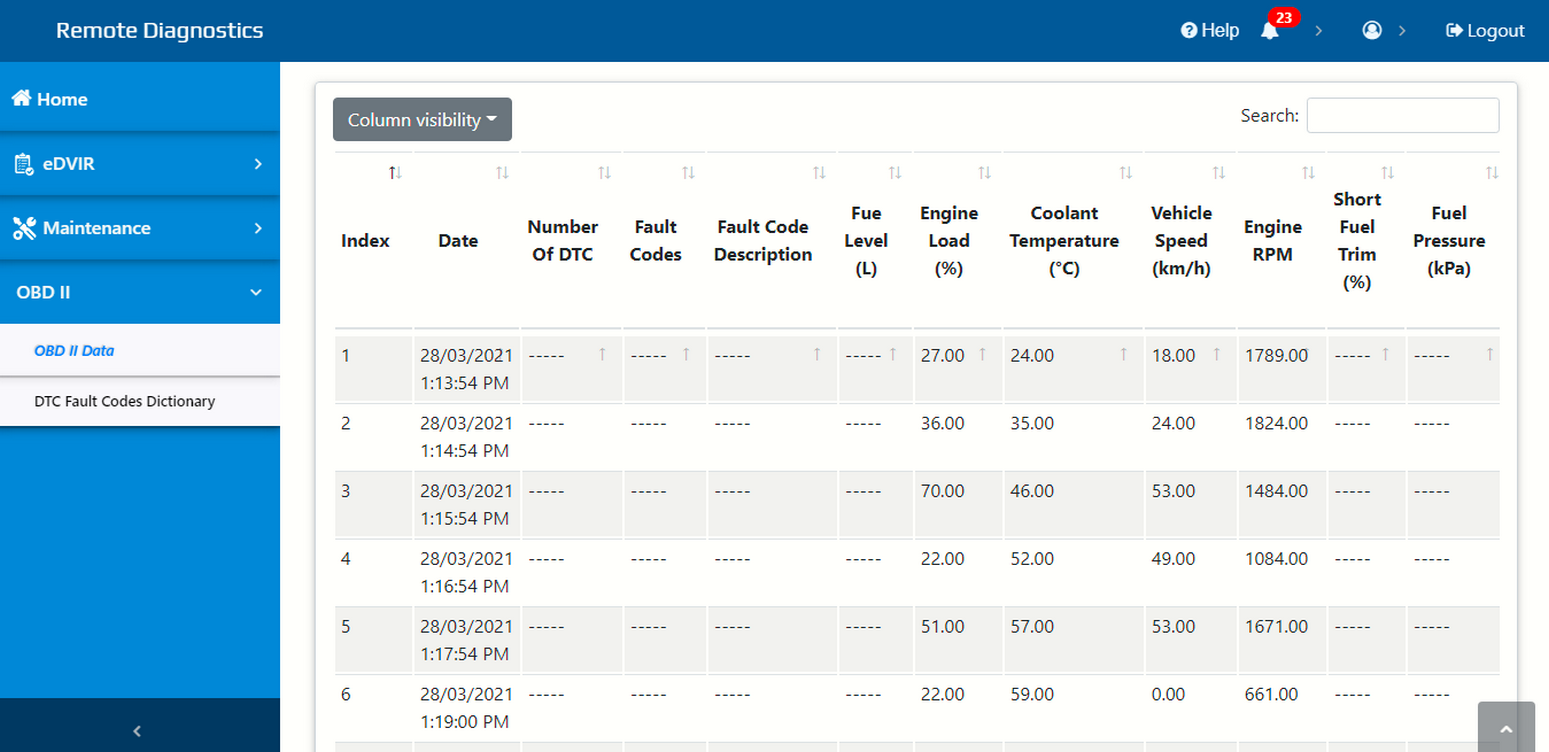Open the Column visibility dropdown
1549x752 pixels.
click(x=422, y=120)
